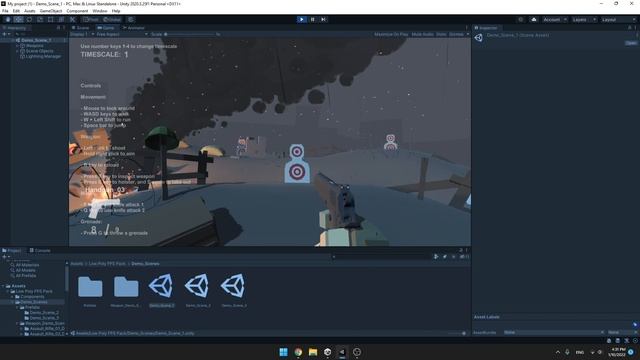The height and width of the screenshot is (360, 640).
Task: Click Assets in Project breadcrumb
Action: click(x=76, y=264)
